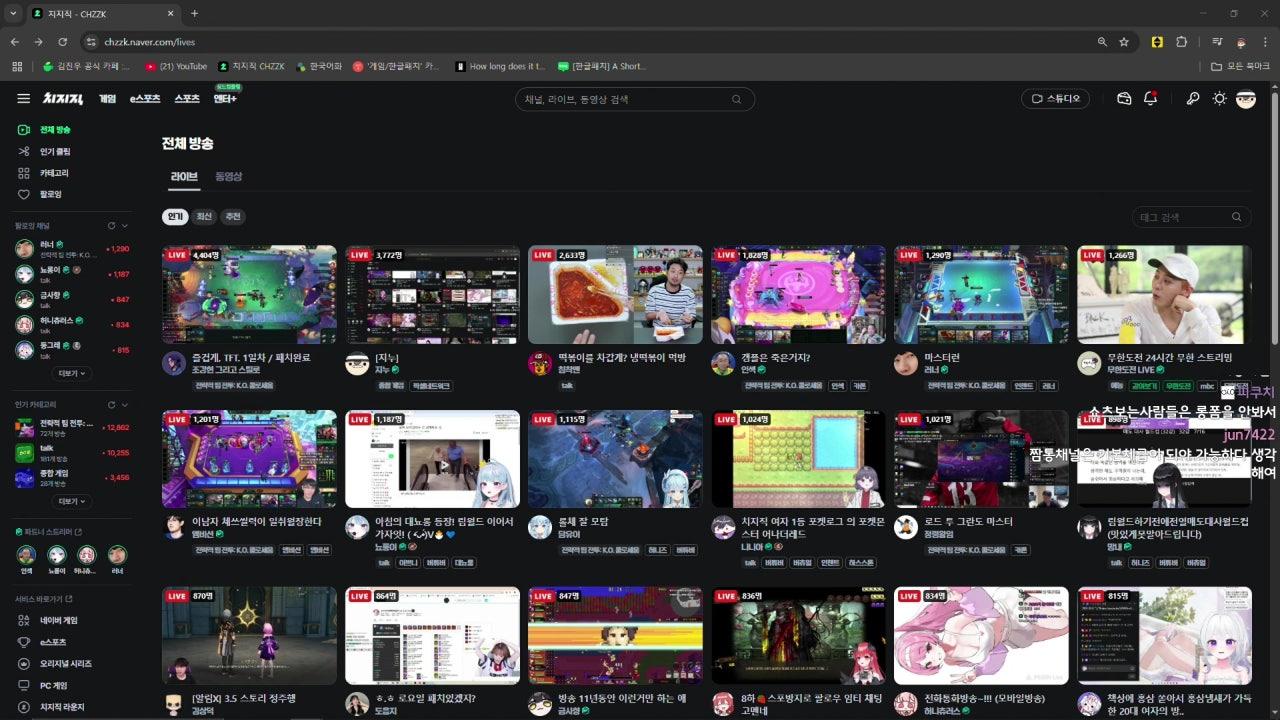The width and height of the screenshot is (1280, 720).
Task: Click the 스튜디오 button
Action: [1055, 98]
